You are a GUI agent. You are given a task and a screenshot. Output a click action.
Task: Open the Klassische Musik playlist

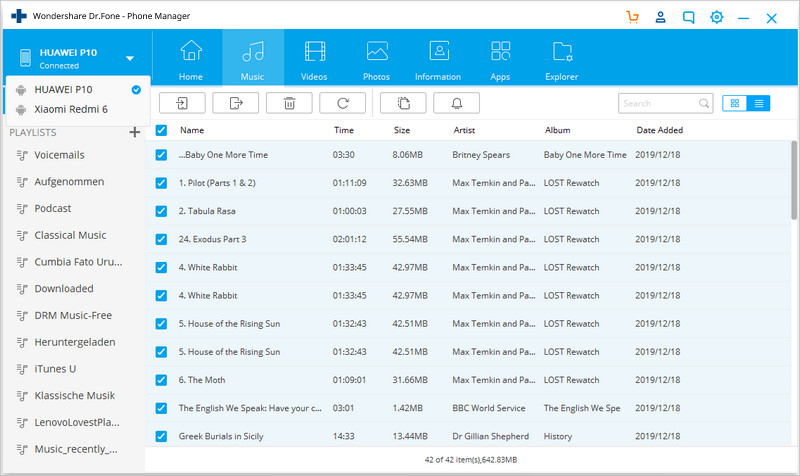pos(72,395)
